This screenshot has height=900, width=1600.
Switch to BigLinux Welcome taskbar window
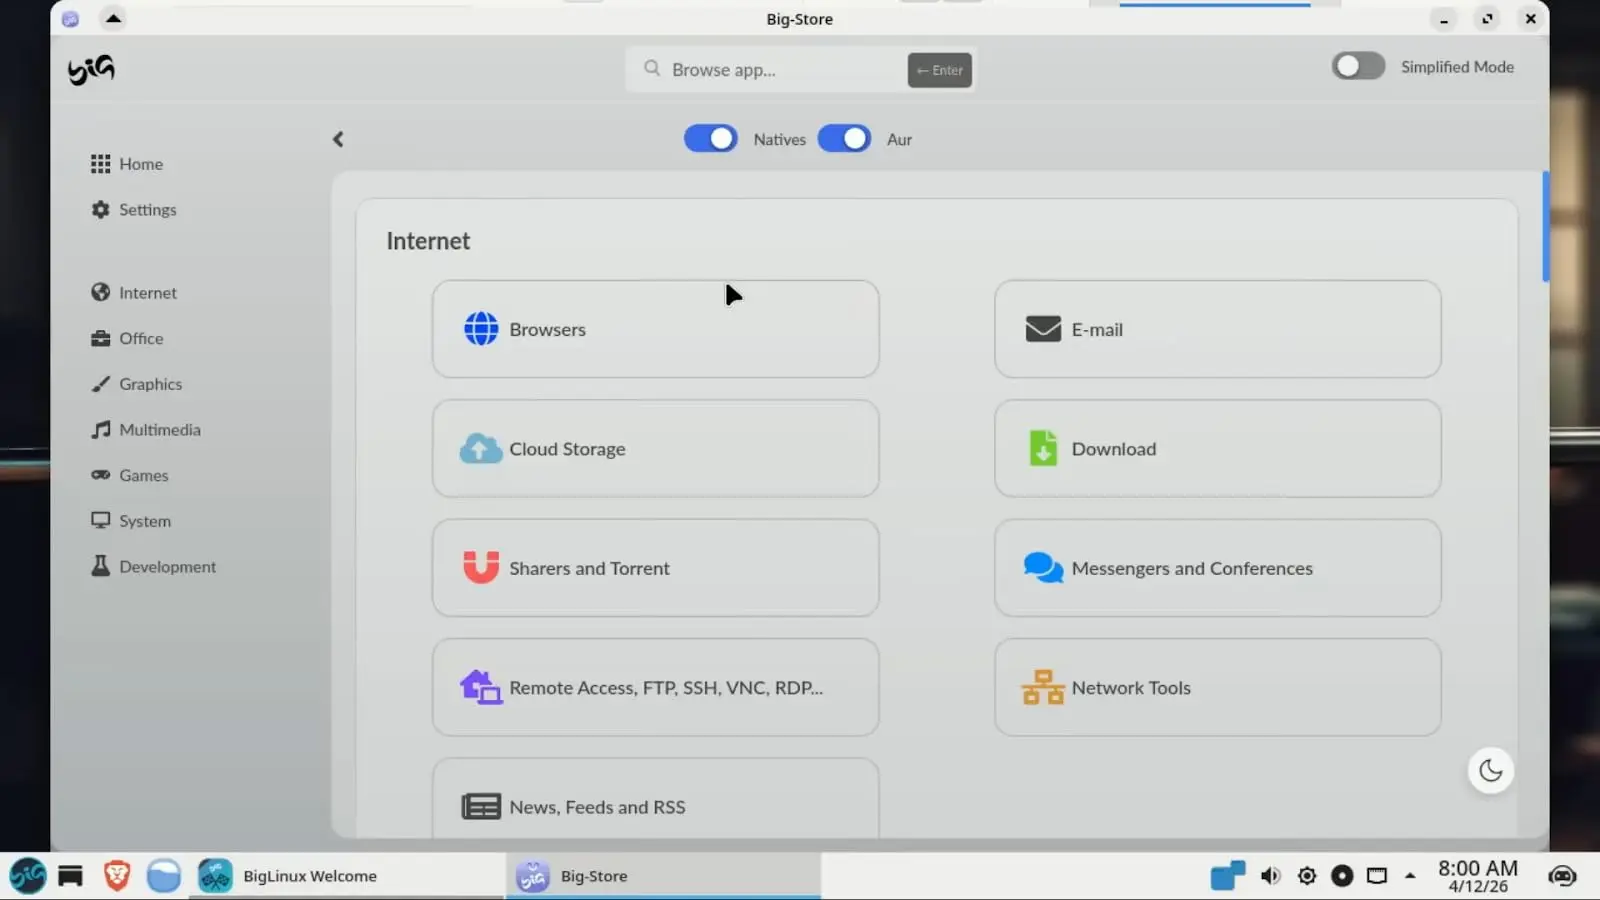346,876
